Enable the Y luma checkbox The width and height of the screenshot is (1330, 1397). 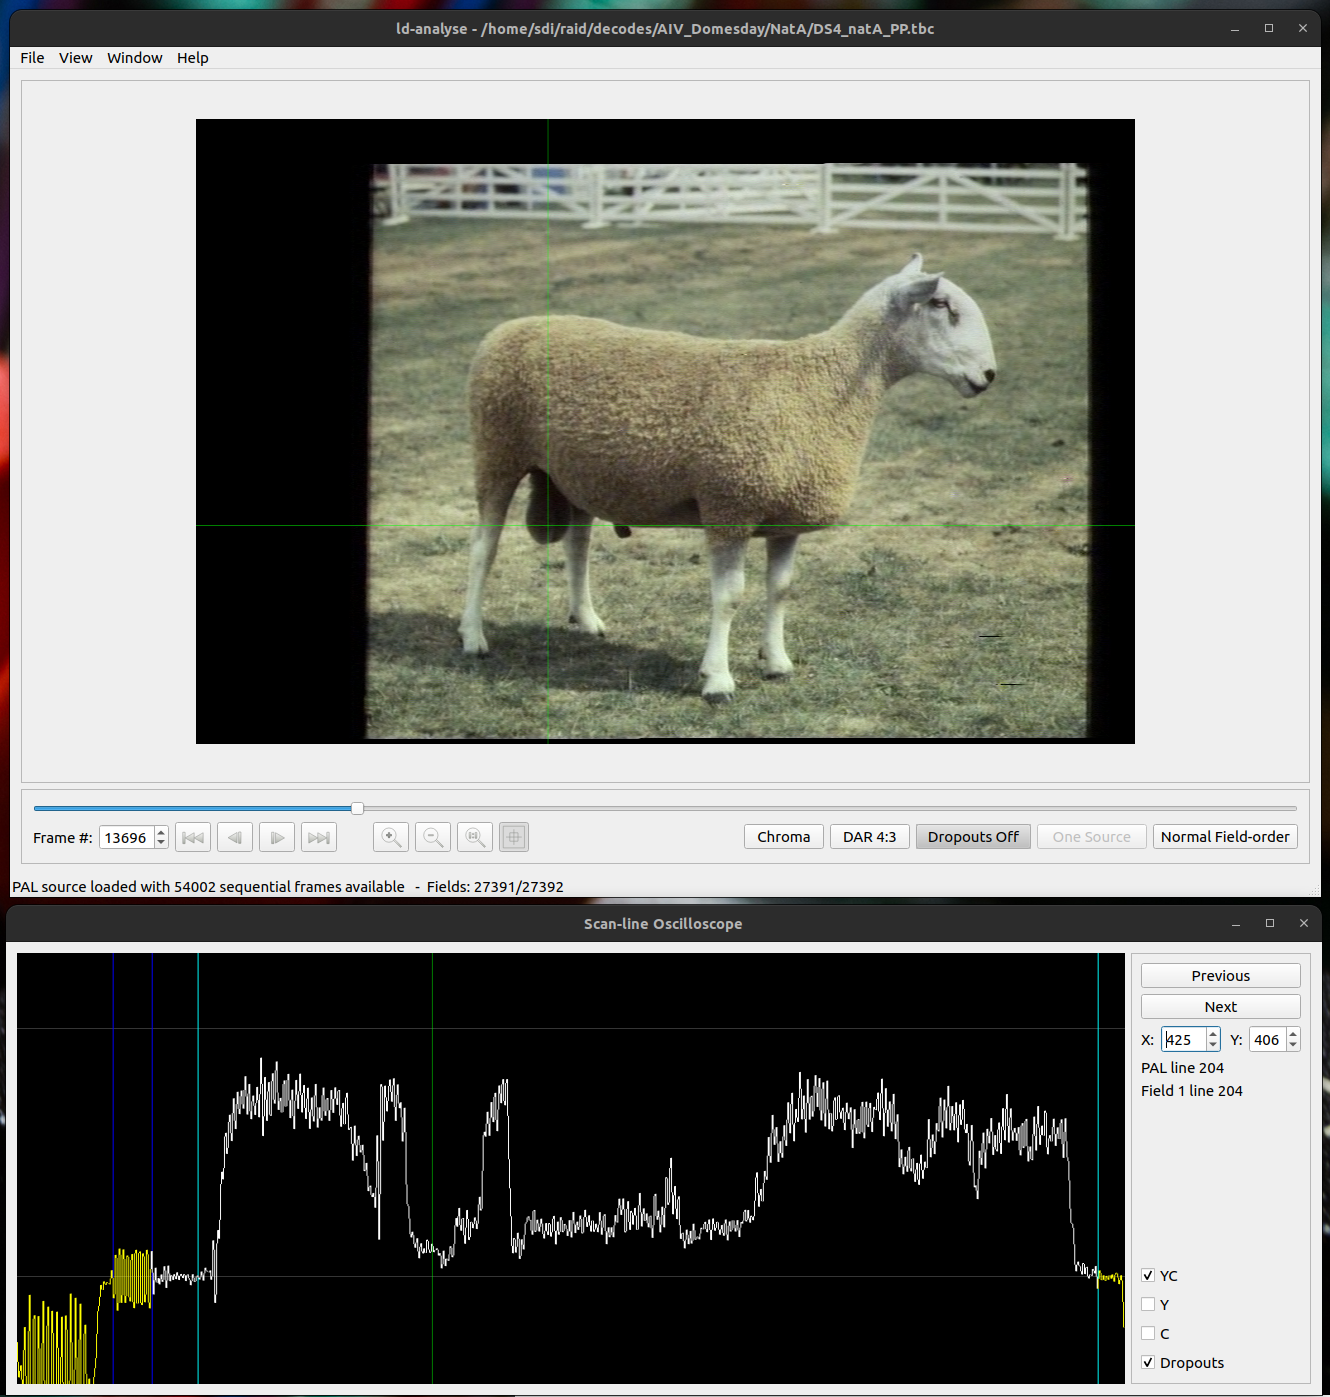tap(1148, 1304)
